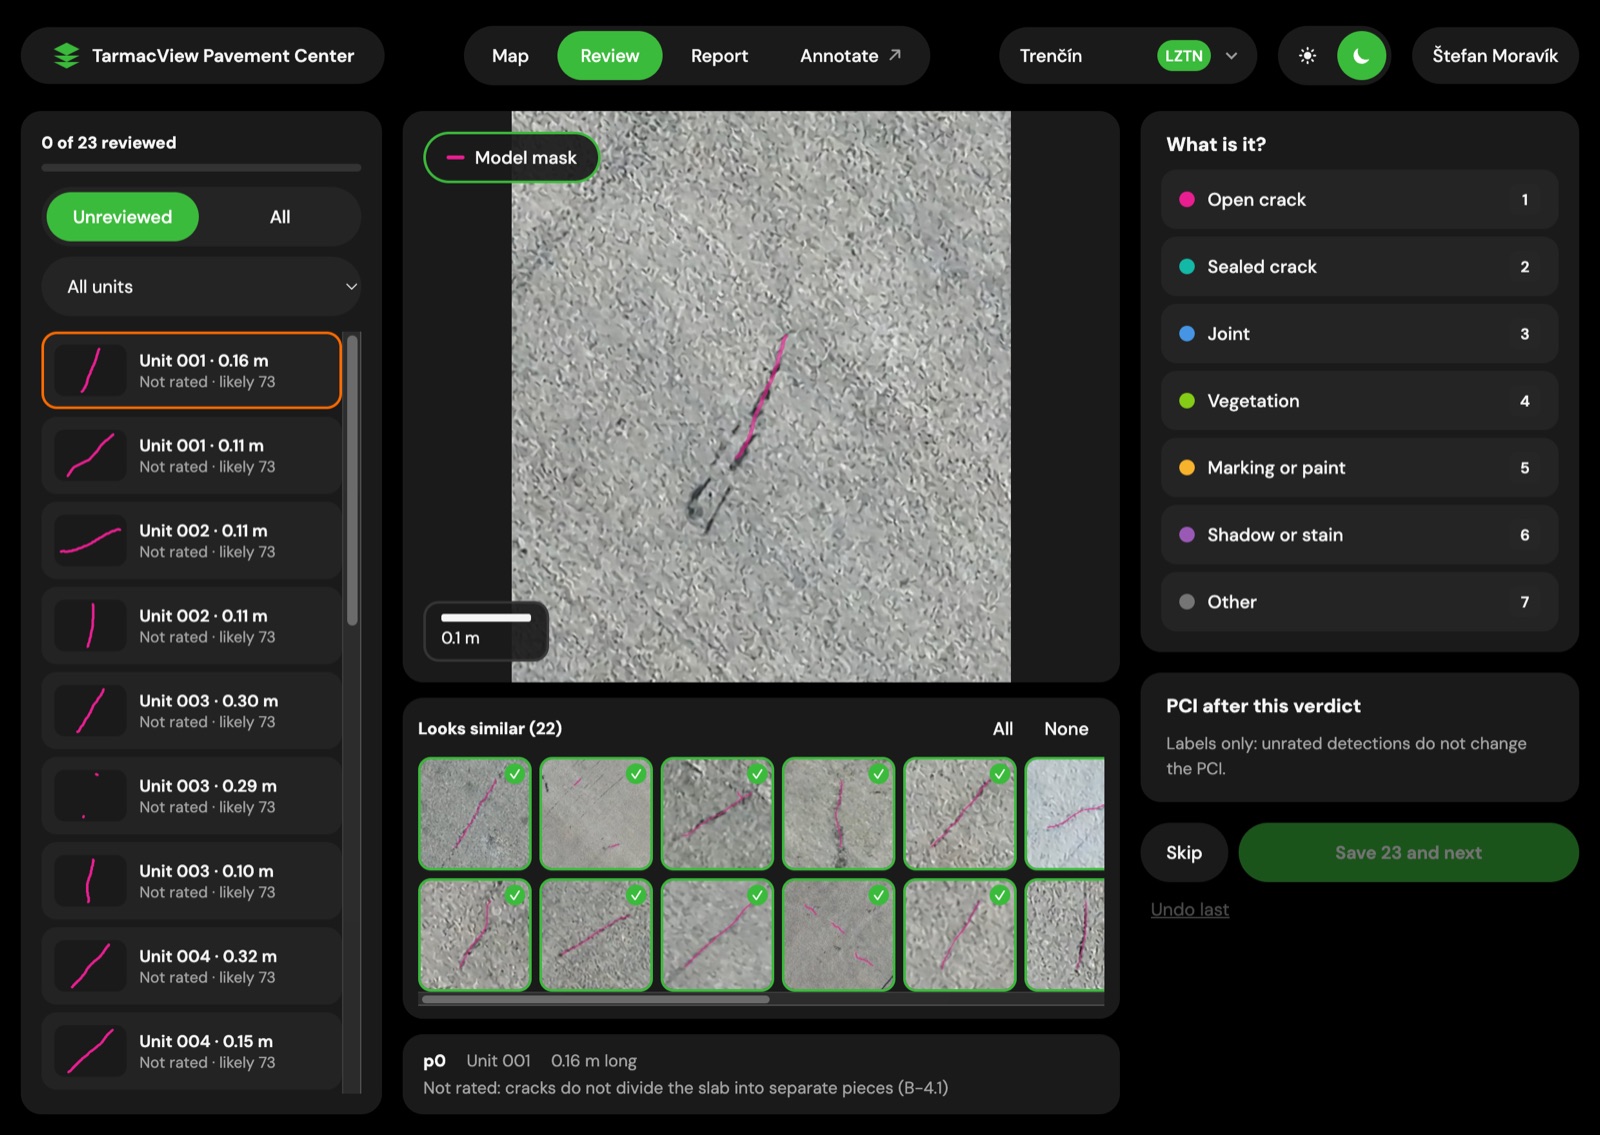Label detection as Other
Viewport: 1600px width, 1135px height.
click(1360, 602)
